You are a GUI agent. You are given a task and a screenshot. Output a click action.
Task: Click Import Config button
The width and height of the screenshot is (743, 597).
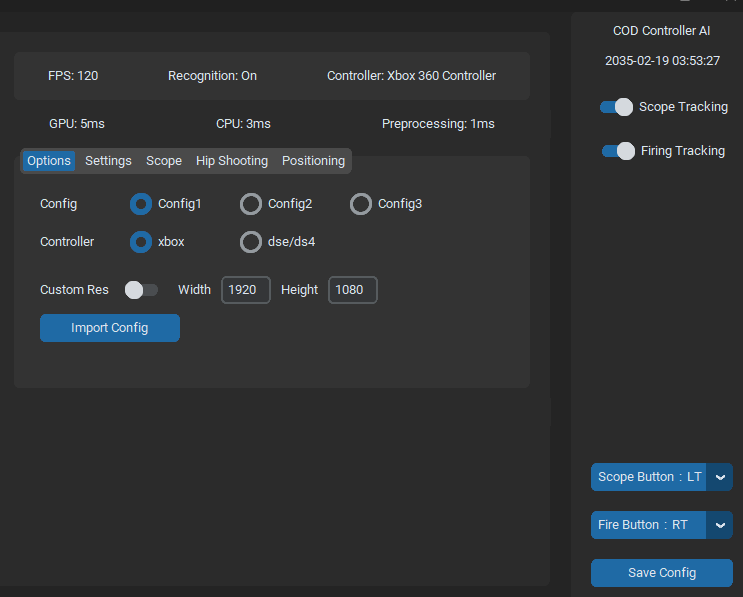110,328
